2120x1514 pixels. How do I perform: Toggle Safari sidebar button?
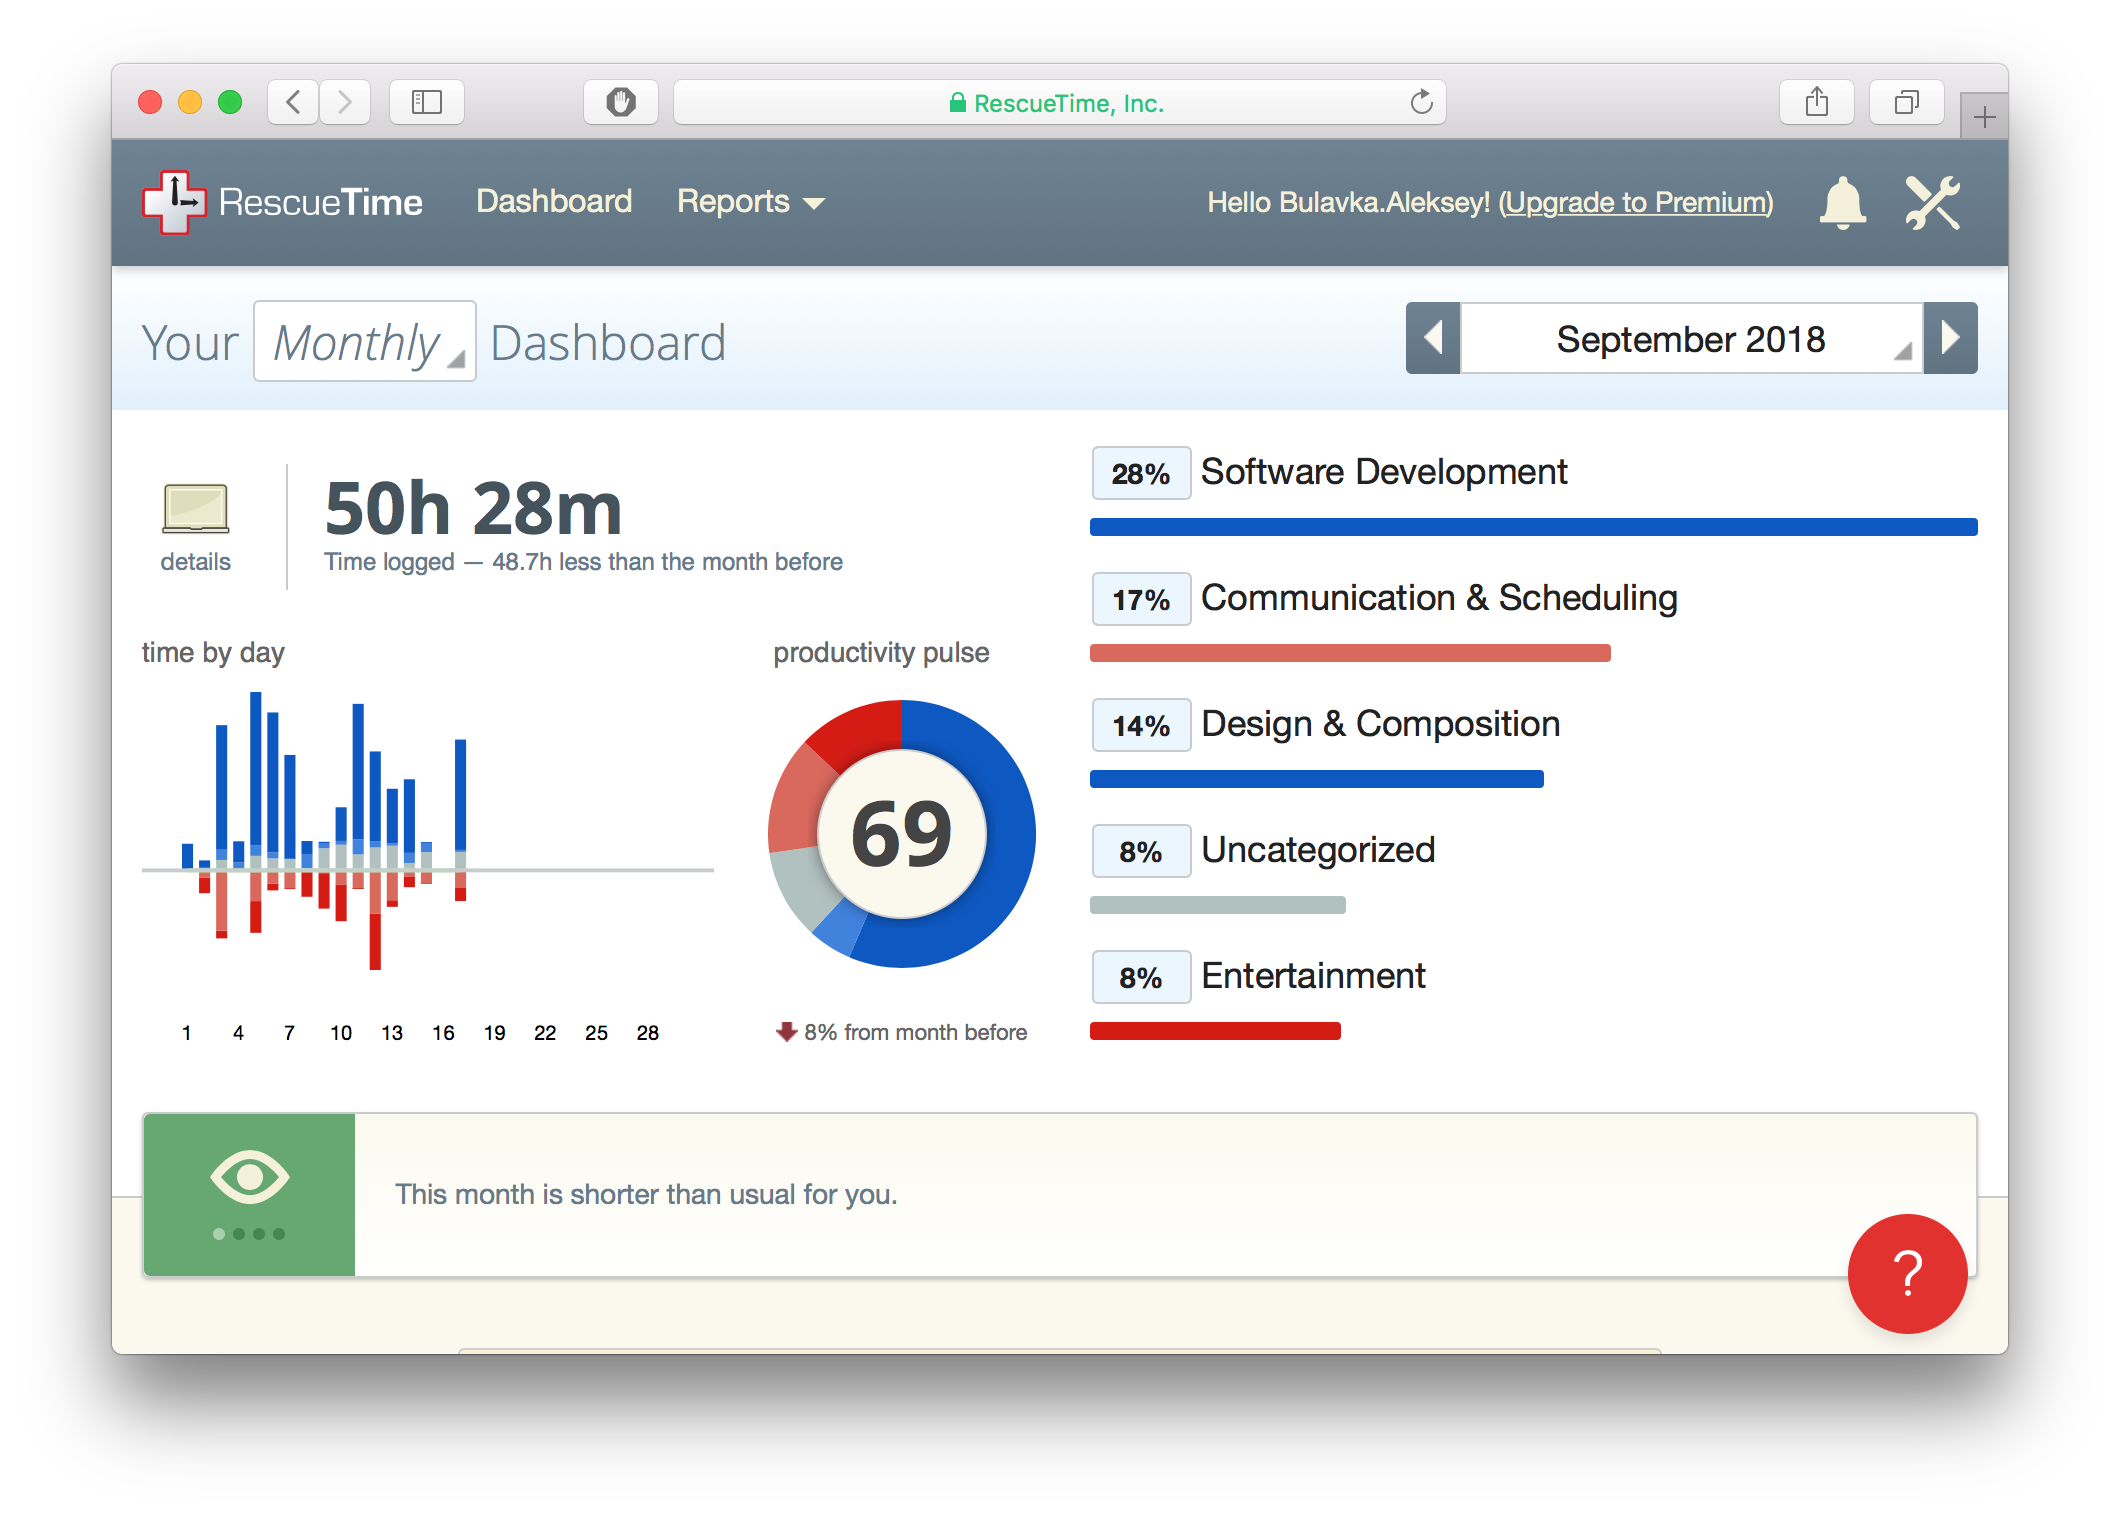(427, 102)
